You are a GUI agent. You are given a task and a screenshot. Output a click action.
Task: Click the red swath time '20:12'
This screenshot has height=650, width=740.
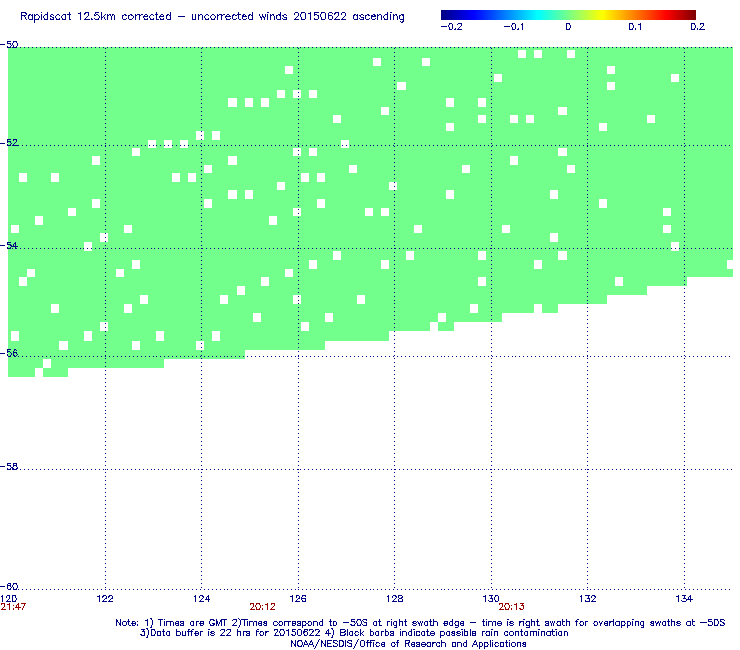coord(262,607)
